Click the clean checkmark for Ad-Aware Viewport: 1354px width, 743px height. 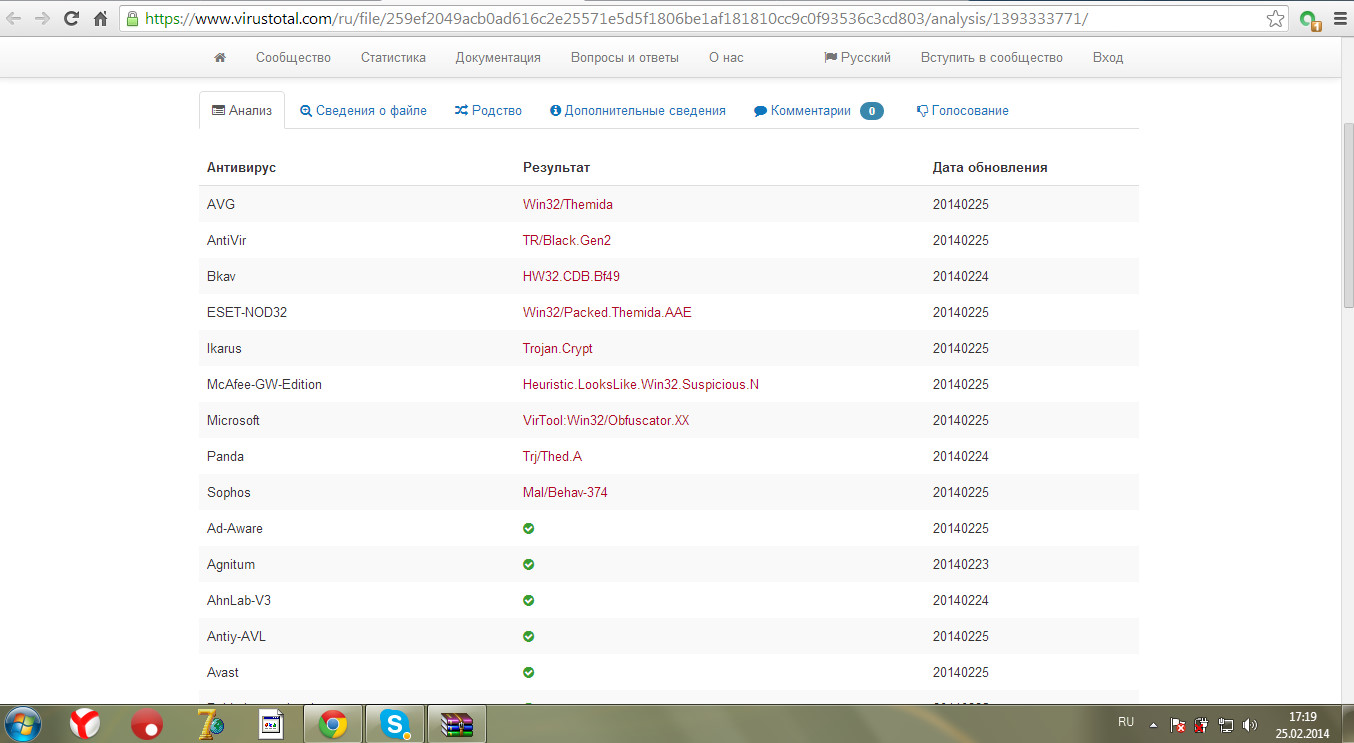(x=529, y=528)
